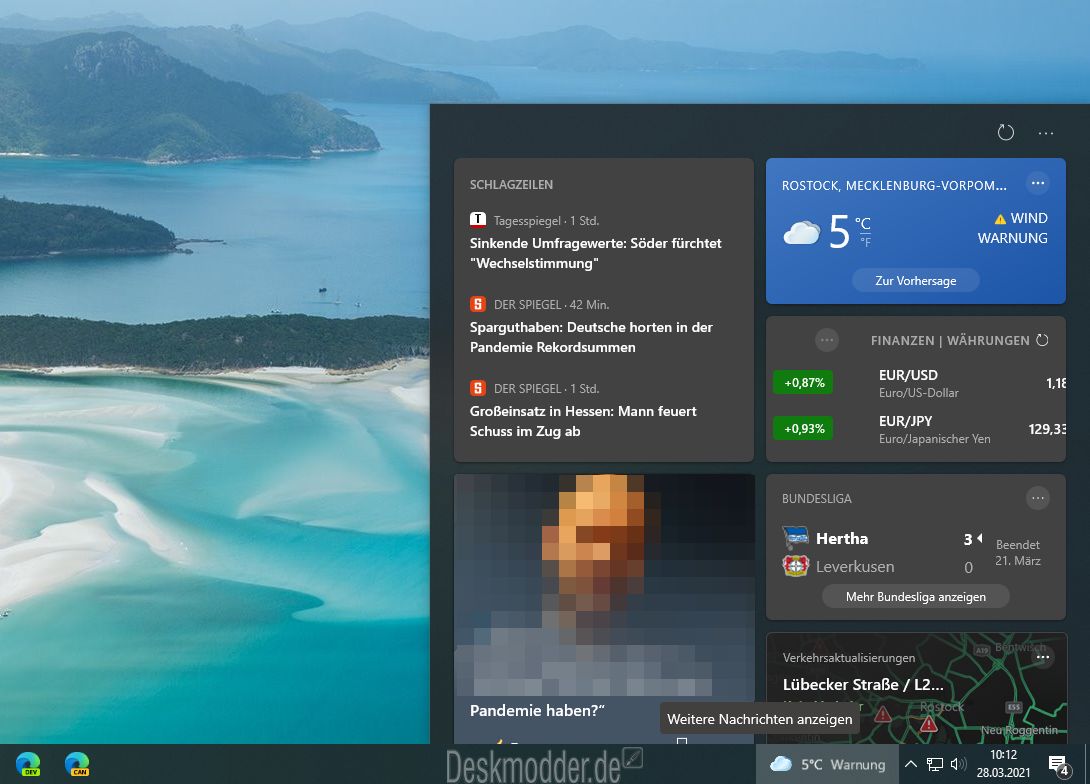1090x784 pixels.
Task: Select the Leverkusen team name
Action: [x=855, y=567]
